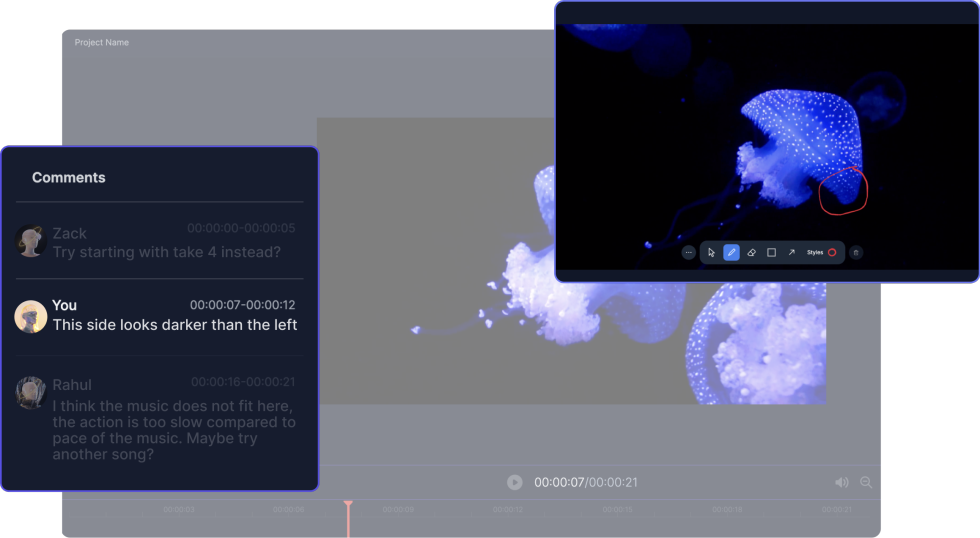Select the cursor pointer tool
Screen dimensions: 980x538
(x=711, y=253)
